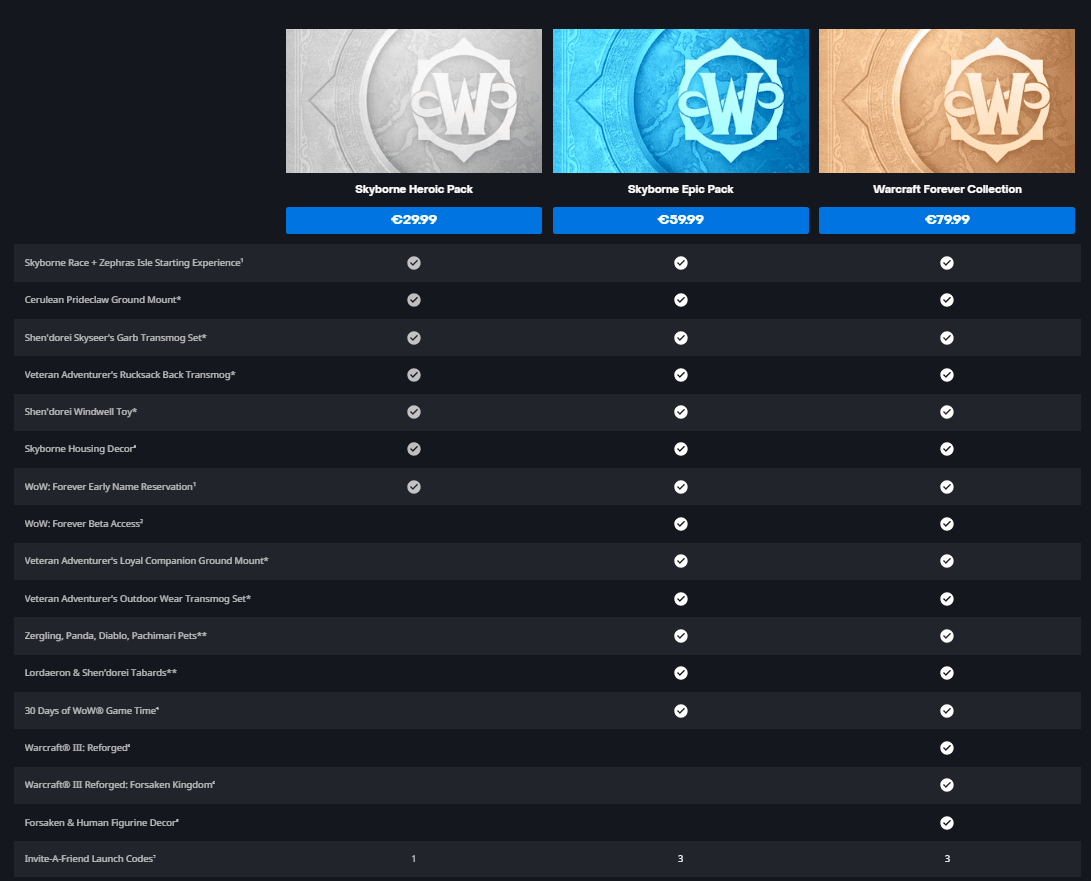Viewport: 1091px width, 881px height.
Task: Click Warcraft III Reforged: Forsaken Kingdom label
Action: coord(120,785)
